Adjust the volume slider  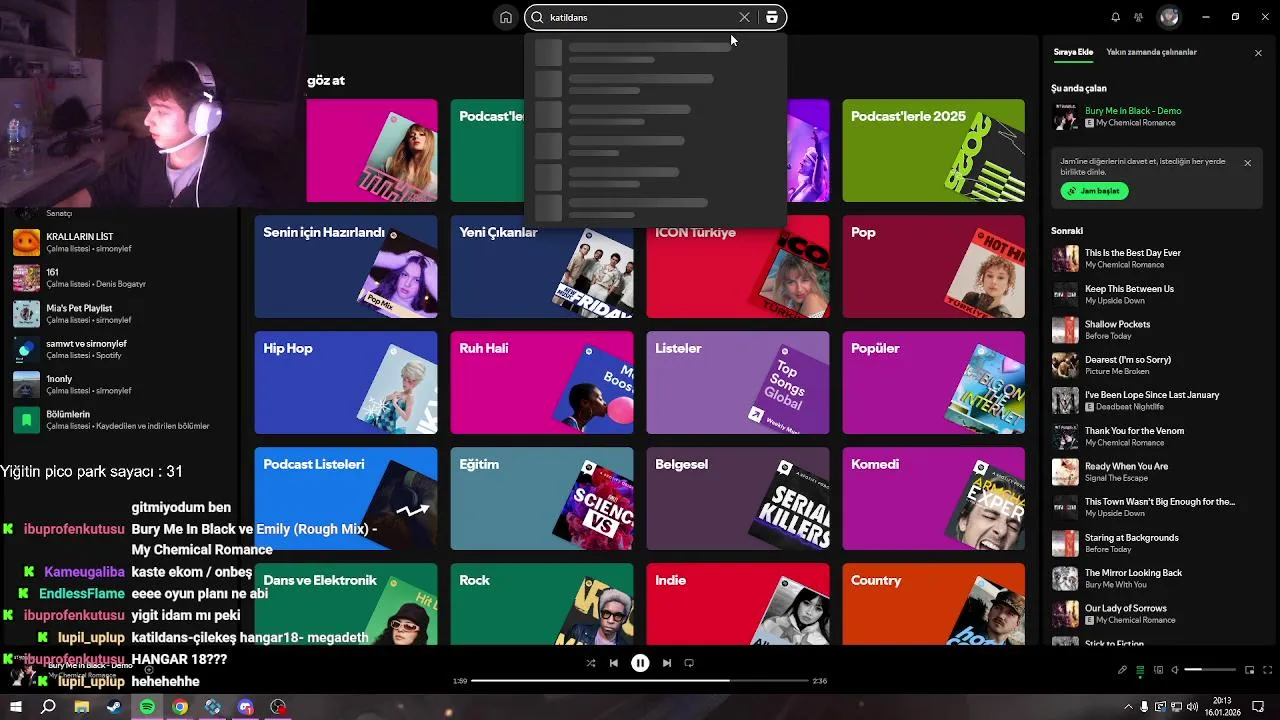(1210, 670)
